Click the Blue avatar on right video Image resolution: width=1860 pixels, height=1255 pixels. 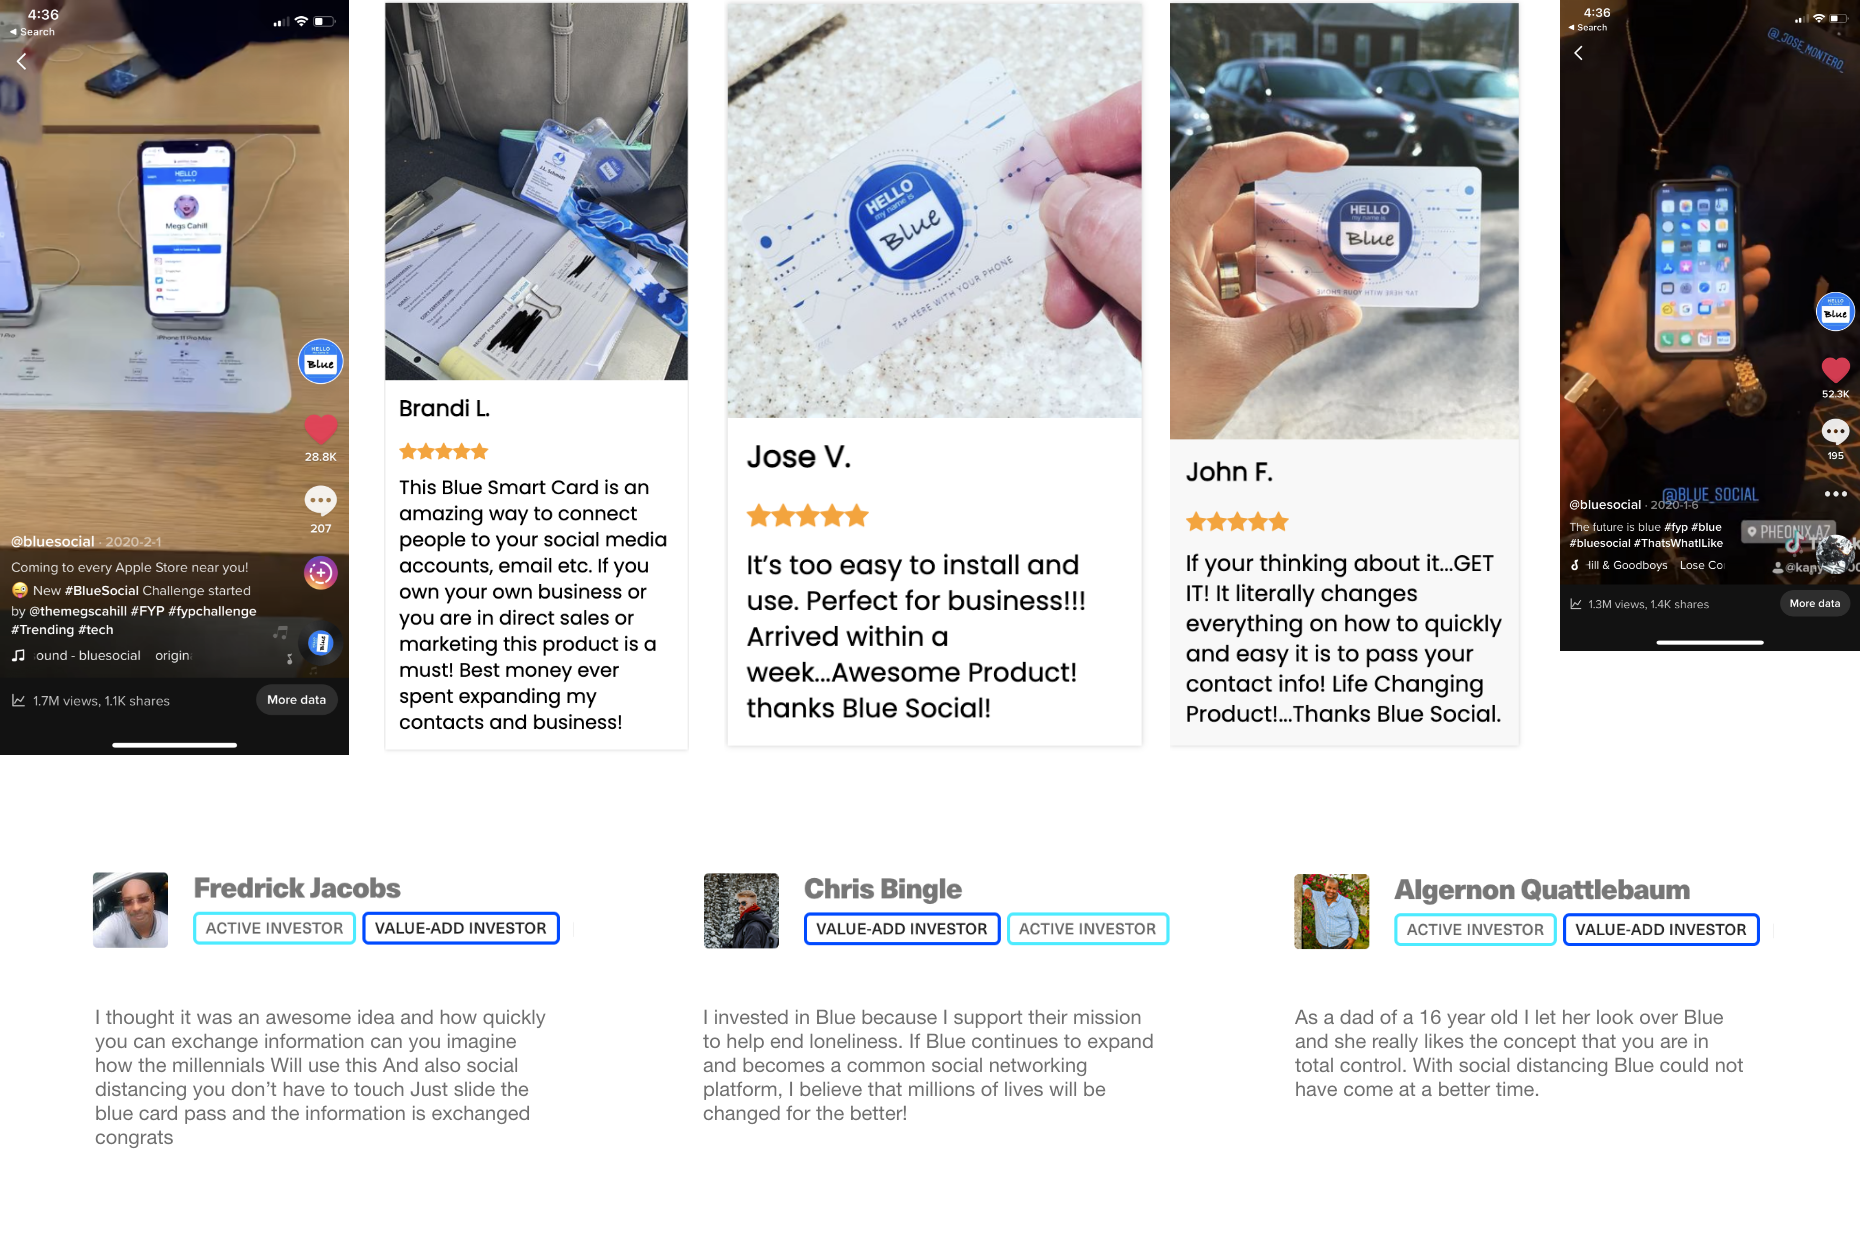click(1835, 312)
